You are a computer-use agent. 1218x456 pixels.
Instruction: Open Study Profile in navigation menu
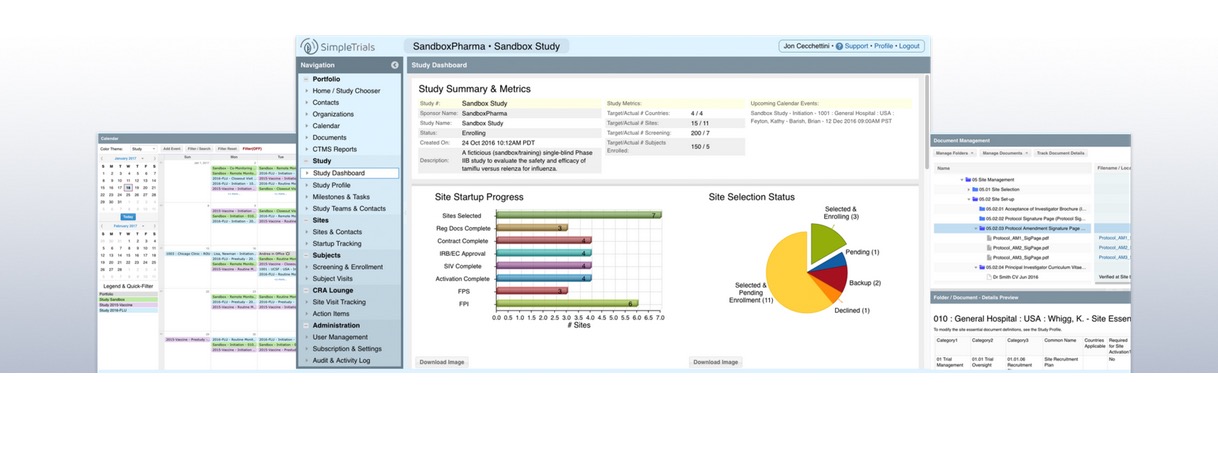[x=331, y=185]
